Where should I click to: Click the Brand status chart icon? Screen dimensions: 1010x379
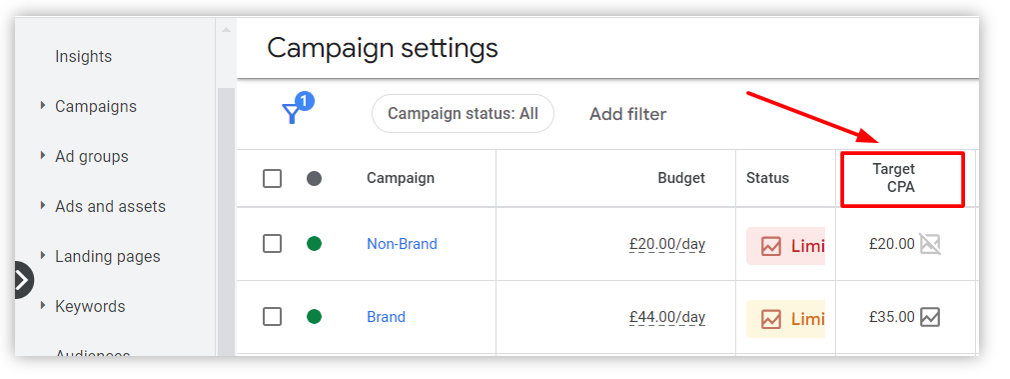(x=771, y=319)
